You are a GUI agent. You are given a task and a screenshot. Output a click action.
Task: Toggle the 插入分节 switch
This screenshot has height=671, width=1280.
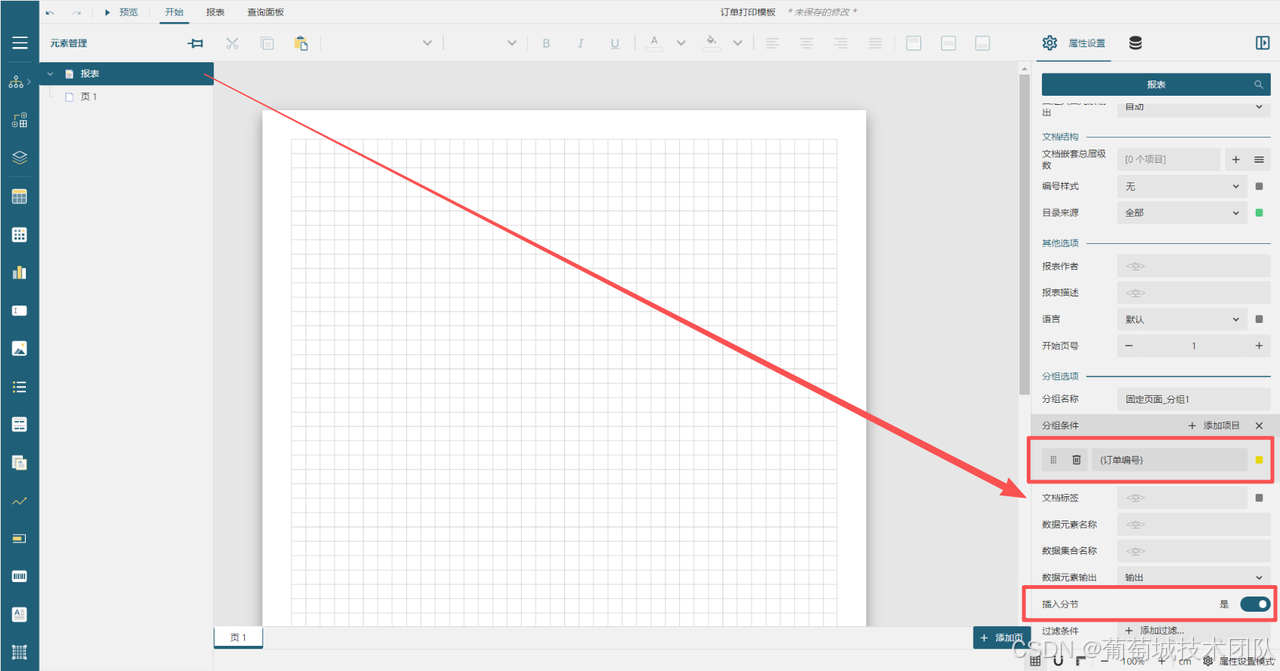point(1254,604)
